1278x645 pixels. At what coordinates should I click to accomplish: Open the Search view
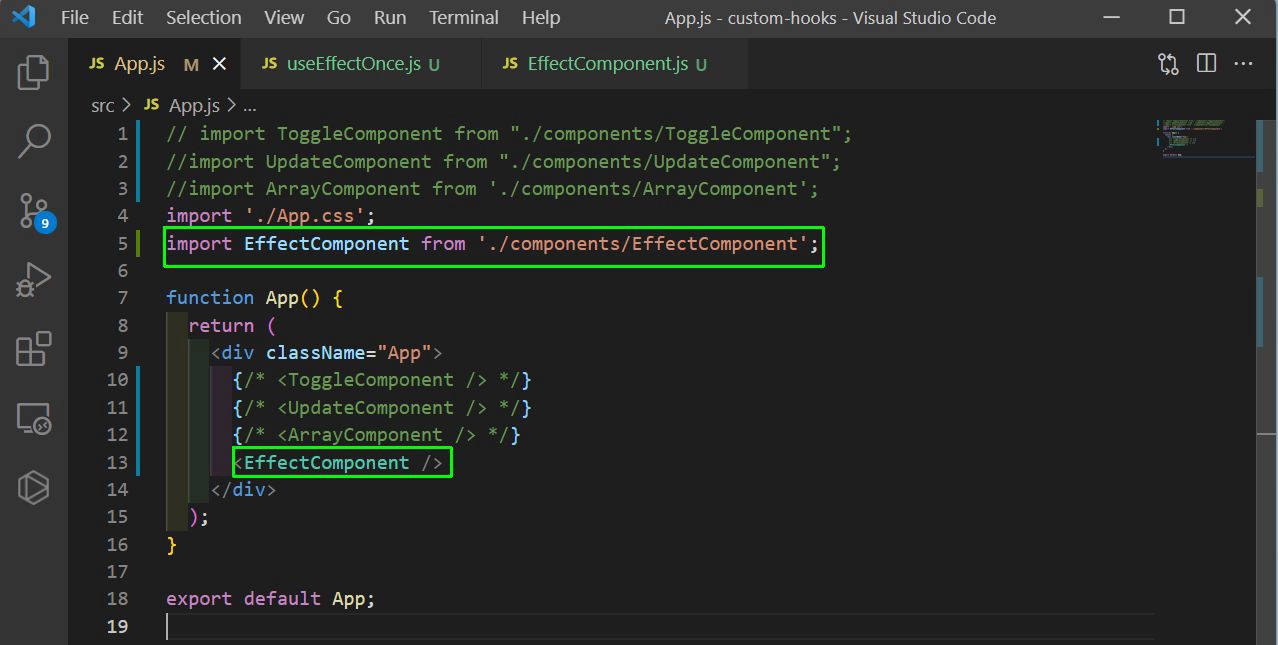point(34,141)
